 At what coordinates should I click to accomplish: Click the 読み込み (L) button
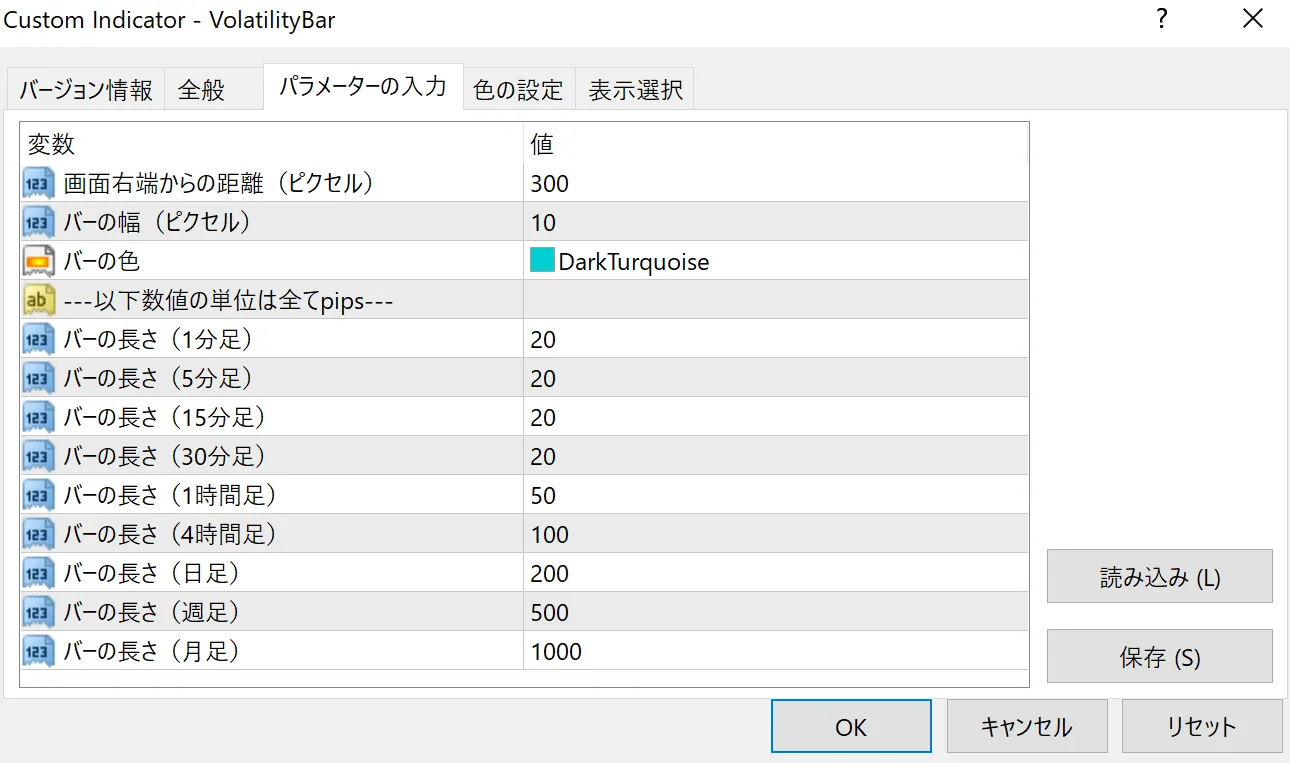1159,577
